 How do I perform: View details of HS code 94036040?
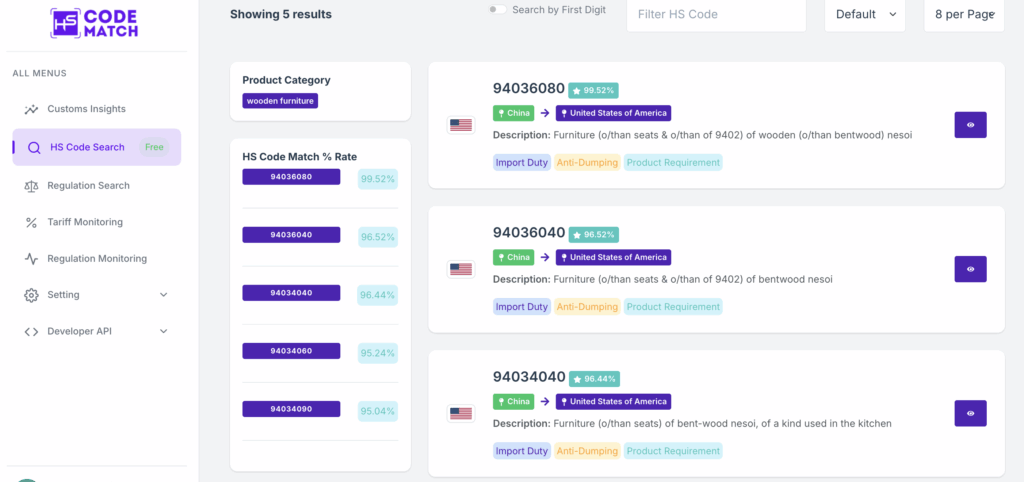(970, 269)
